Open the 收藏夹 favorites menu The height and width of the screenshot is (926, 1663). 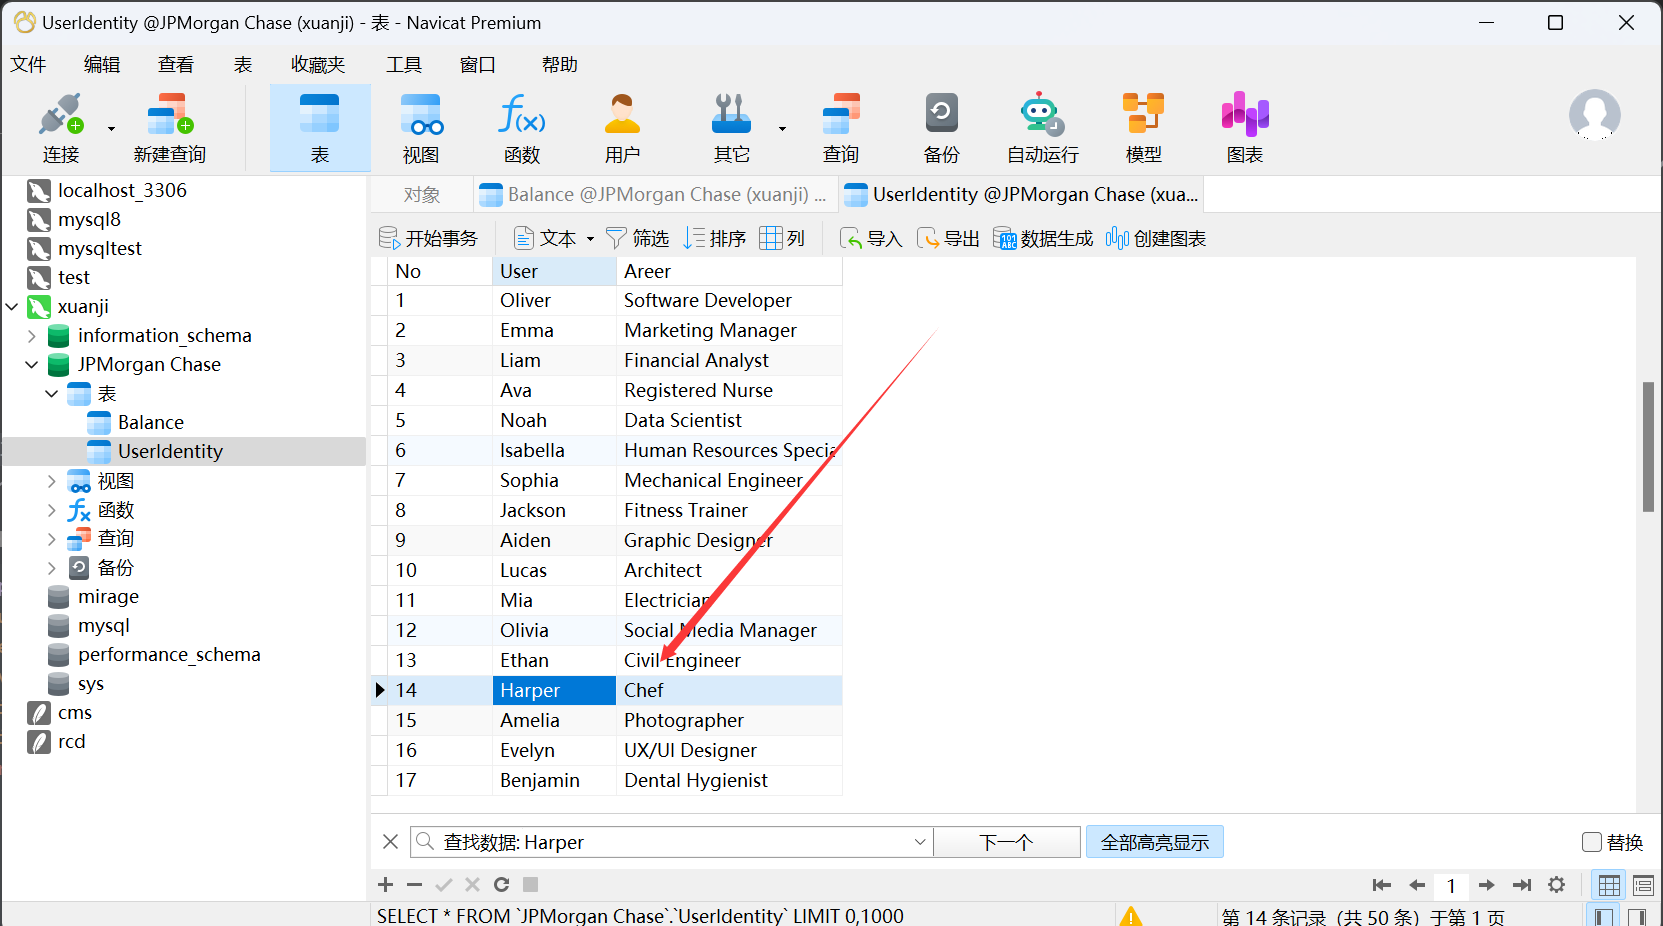pyautogui.click(x=318, y=64)
